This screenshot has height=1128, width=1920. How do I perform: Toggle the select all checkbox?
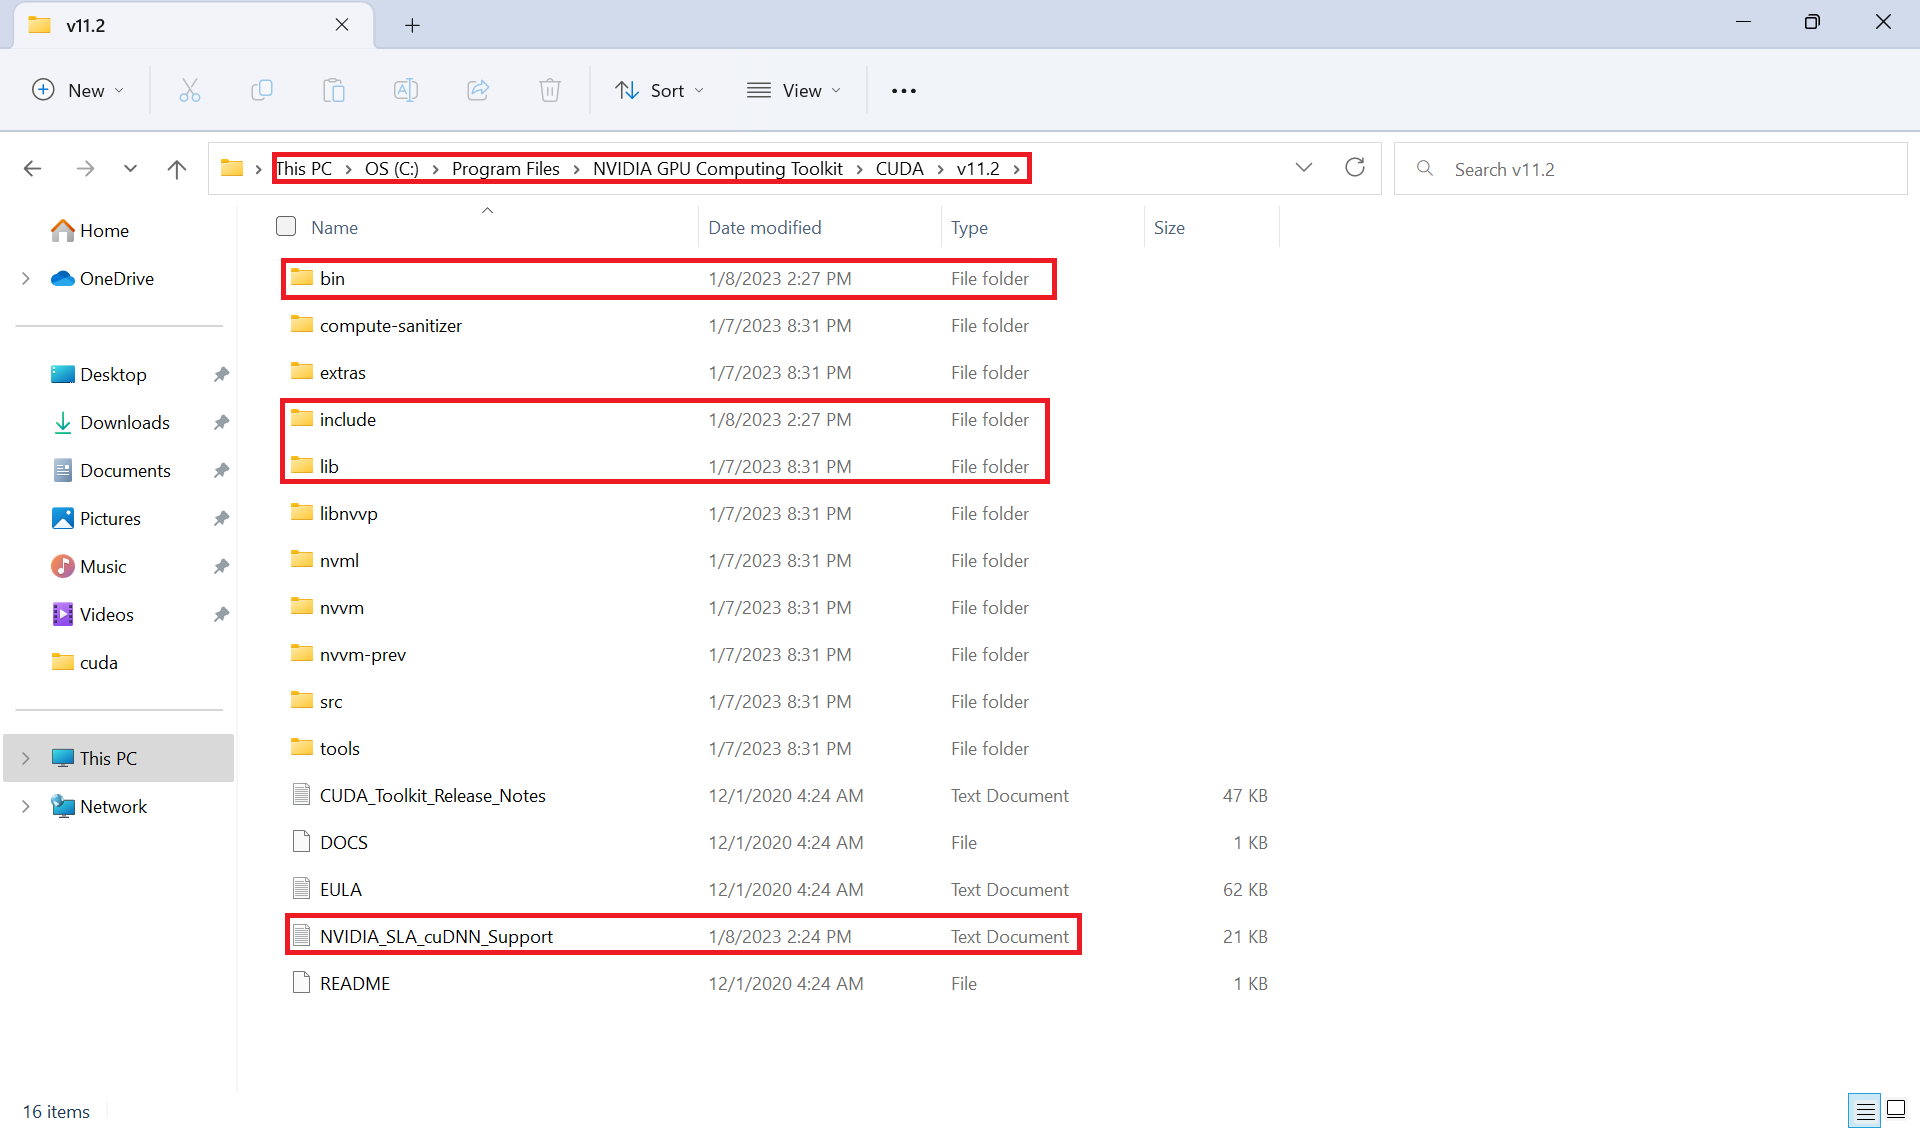click(286, 227)
